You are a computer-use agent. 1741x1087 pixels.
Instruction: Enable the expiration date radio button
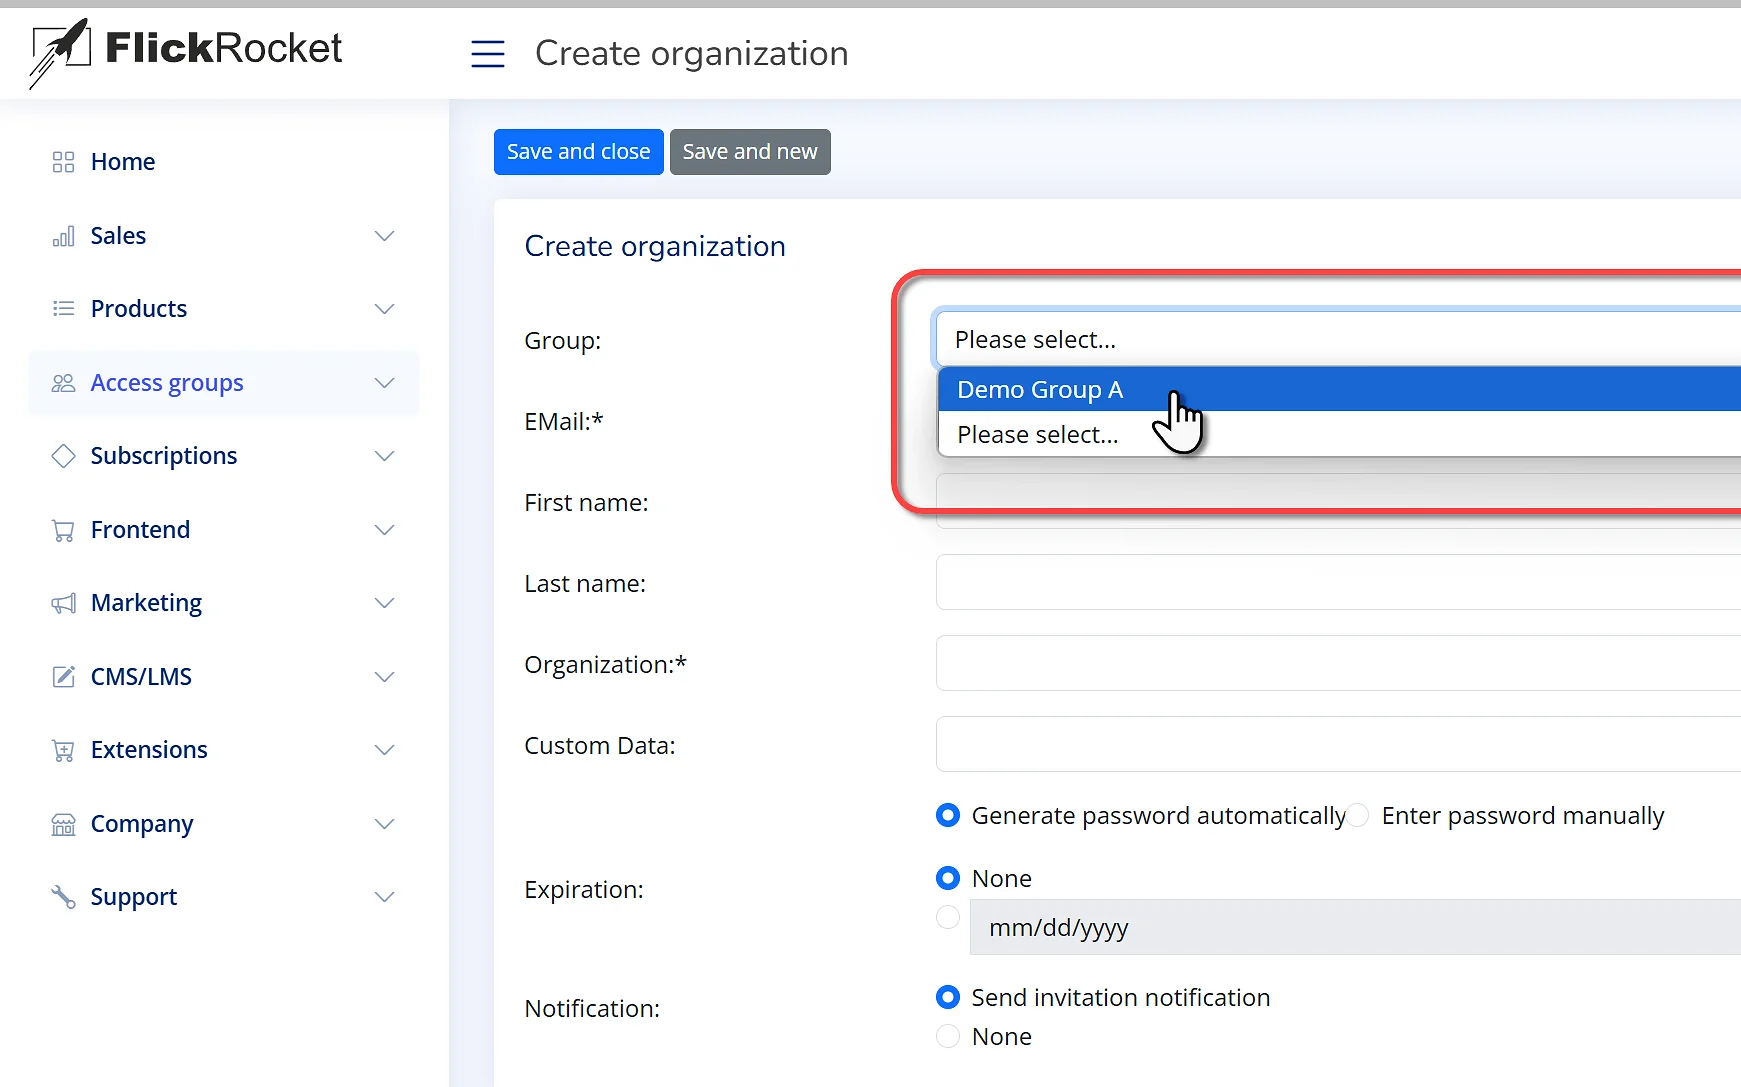948,917
